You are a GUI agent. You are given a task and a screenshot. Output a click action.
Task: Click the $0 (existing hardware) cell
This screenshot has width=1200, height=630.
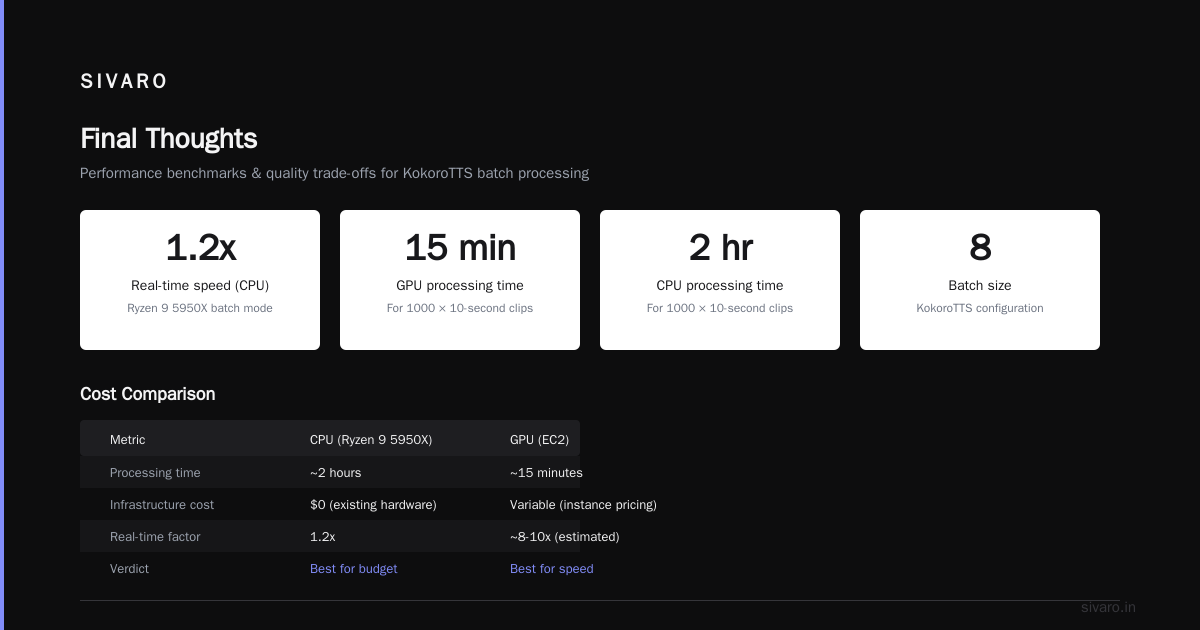pyautogui.click(x=373, y=504)
